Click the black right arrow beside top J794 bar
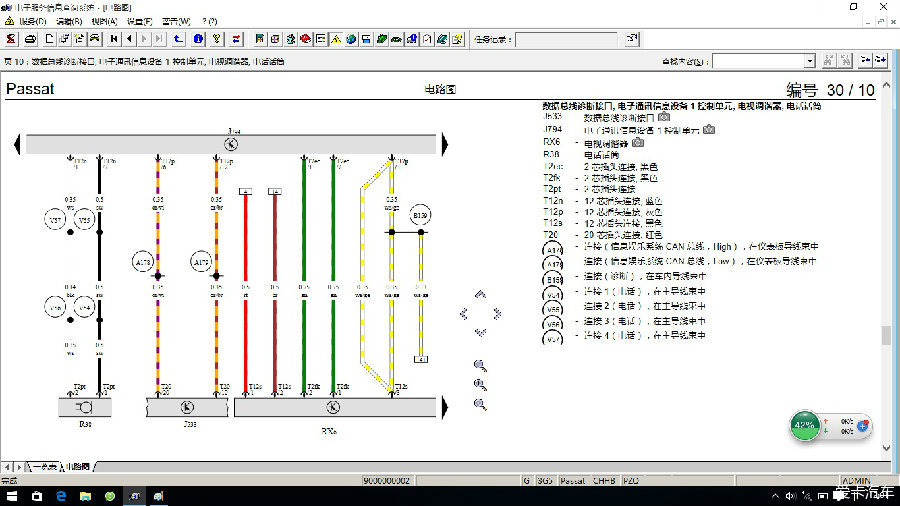Viewport: 900px width, 506px height. [445, 144]
